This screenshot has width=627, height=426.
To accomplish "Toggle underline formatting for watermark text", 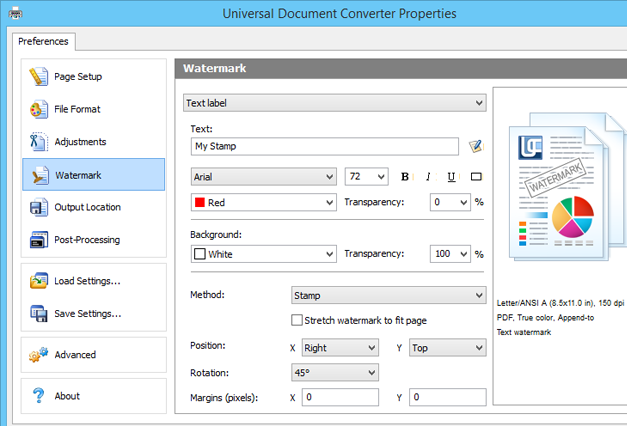I will pos(451,176).
